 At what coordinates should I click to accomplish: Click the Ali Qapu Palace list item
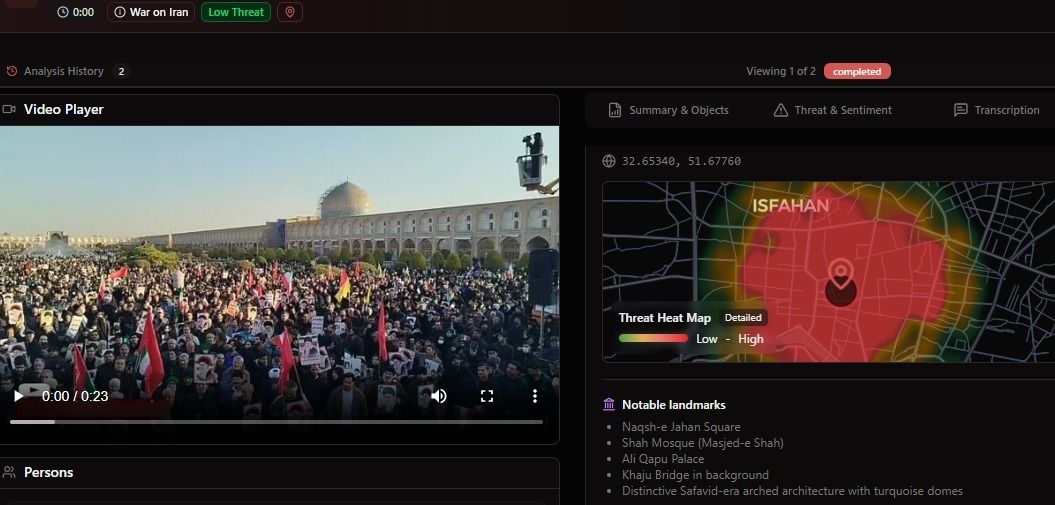pos(663,459)
